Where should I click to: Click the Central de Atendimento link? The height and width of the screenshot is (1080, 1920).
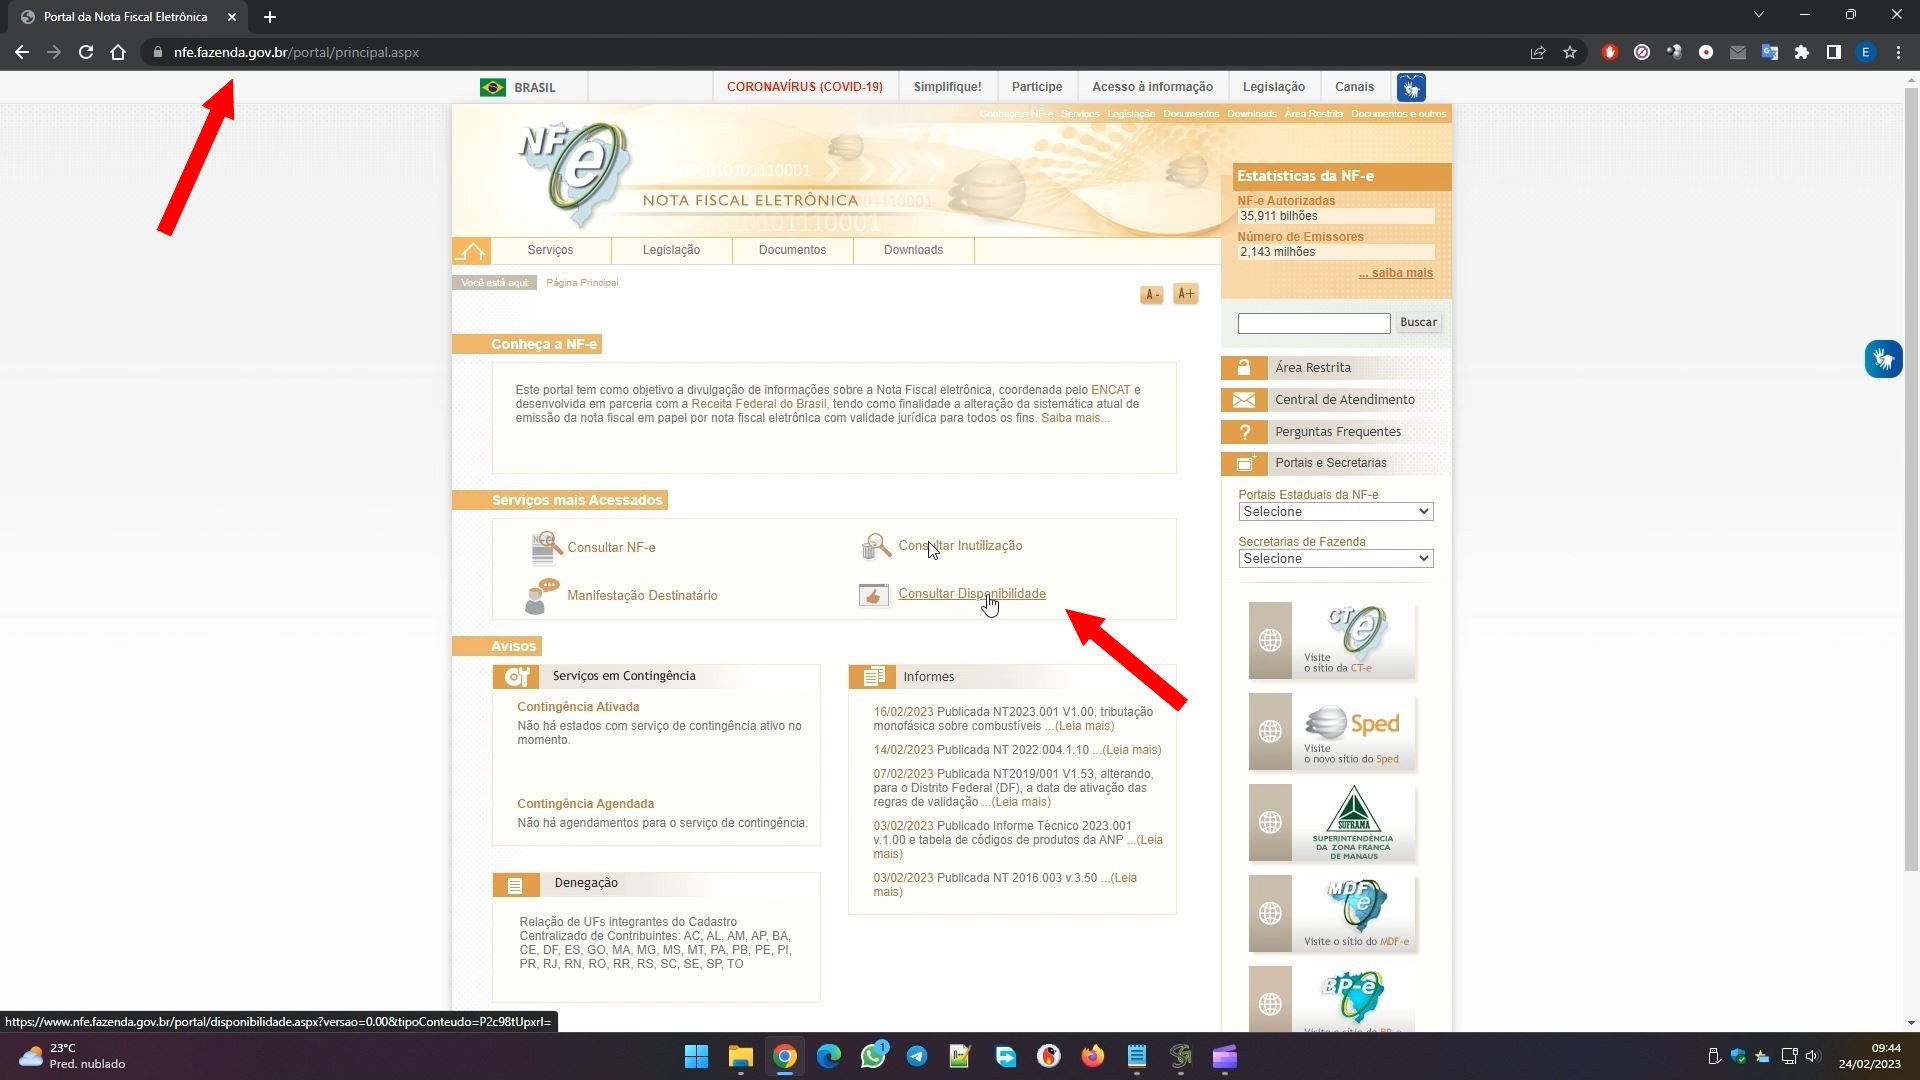pos(1345,400)
